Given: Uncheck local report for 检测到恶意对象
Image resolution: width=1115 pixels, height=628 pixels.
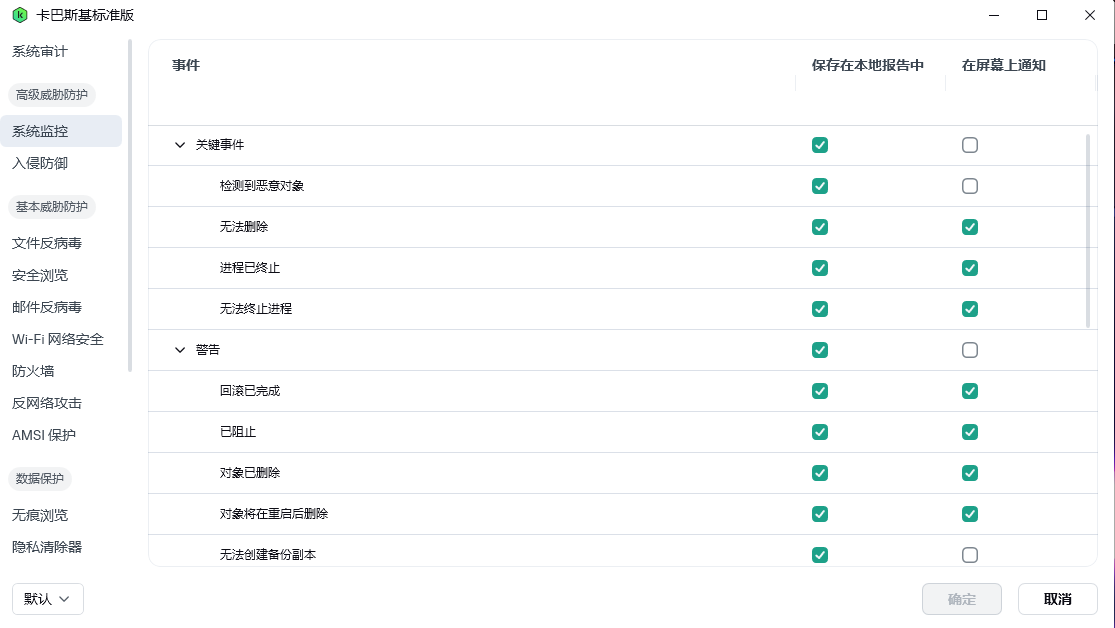Looking at the screenshot, I should click(x=820, y=186).
